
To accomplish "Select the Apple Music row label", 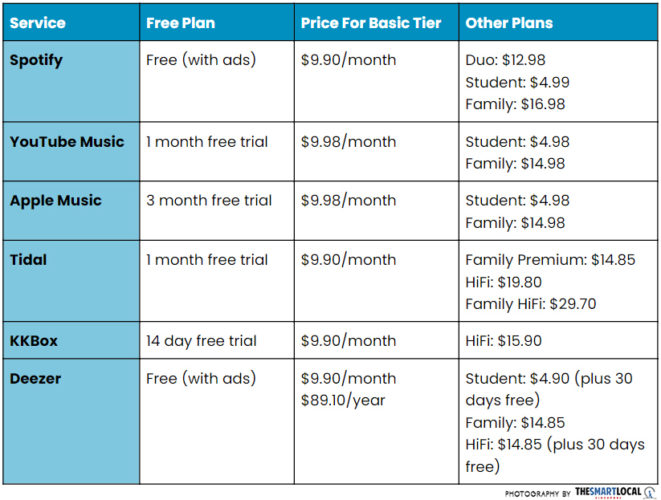I will coord(56,201).
